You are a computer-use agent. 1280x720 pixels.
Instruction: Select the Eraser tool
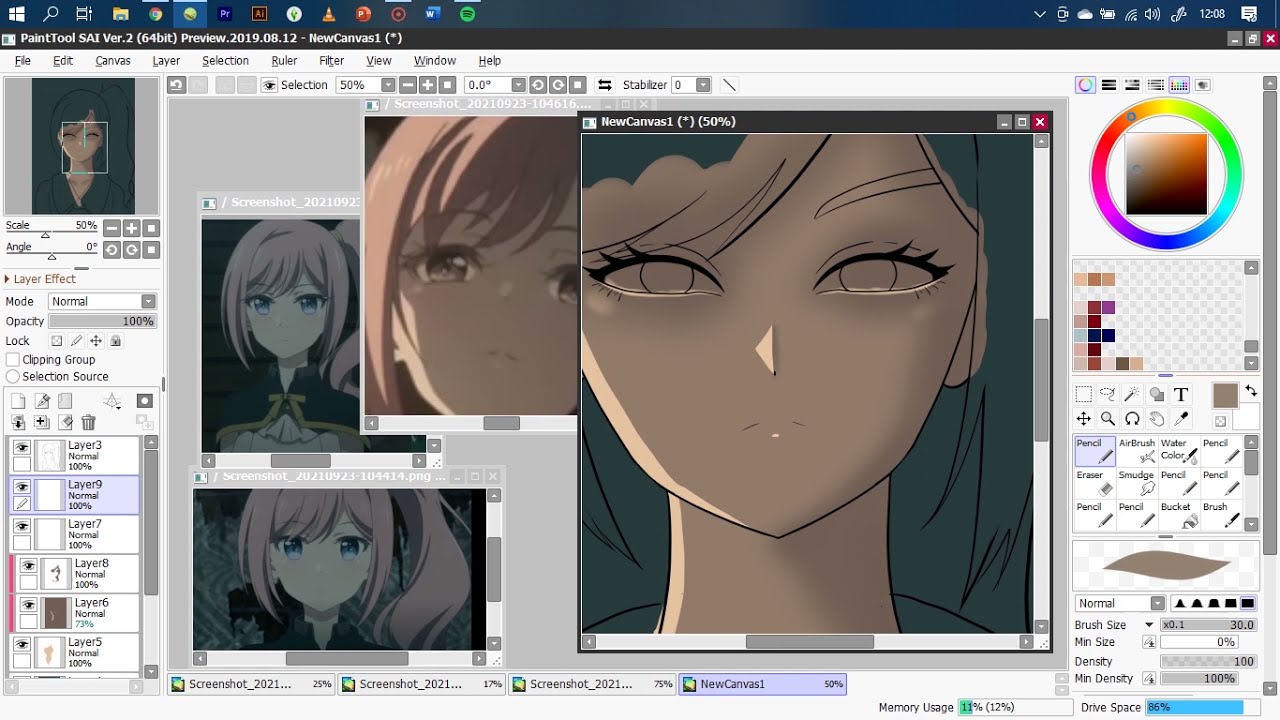(1095, 483)
